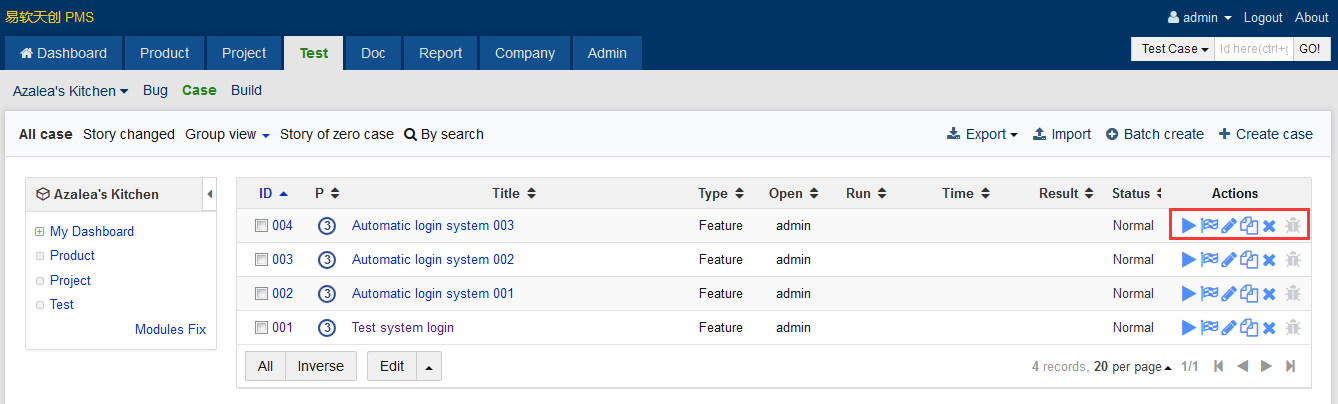Screen dimensions: 1338x404
Task: Expand the Group view dropdown
Action: 227,134
